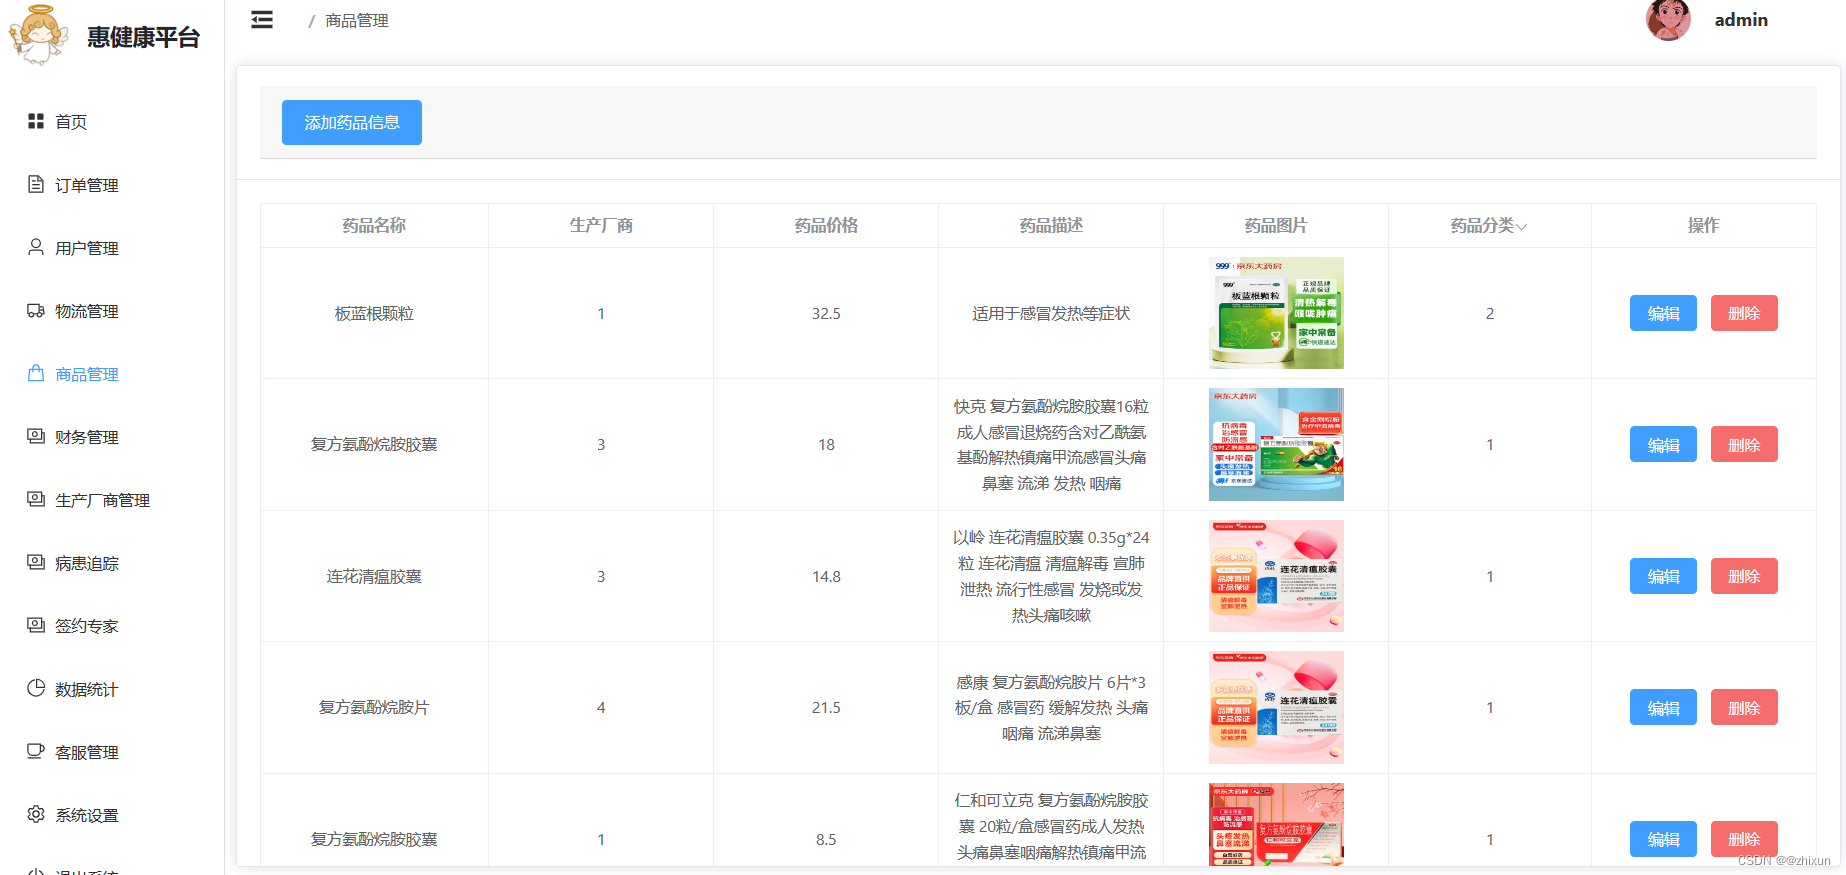Click the icon beside 签约专家
1846x875 pixels.
[x=36, y=625]
